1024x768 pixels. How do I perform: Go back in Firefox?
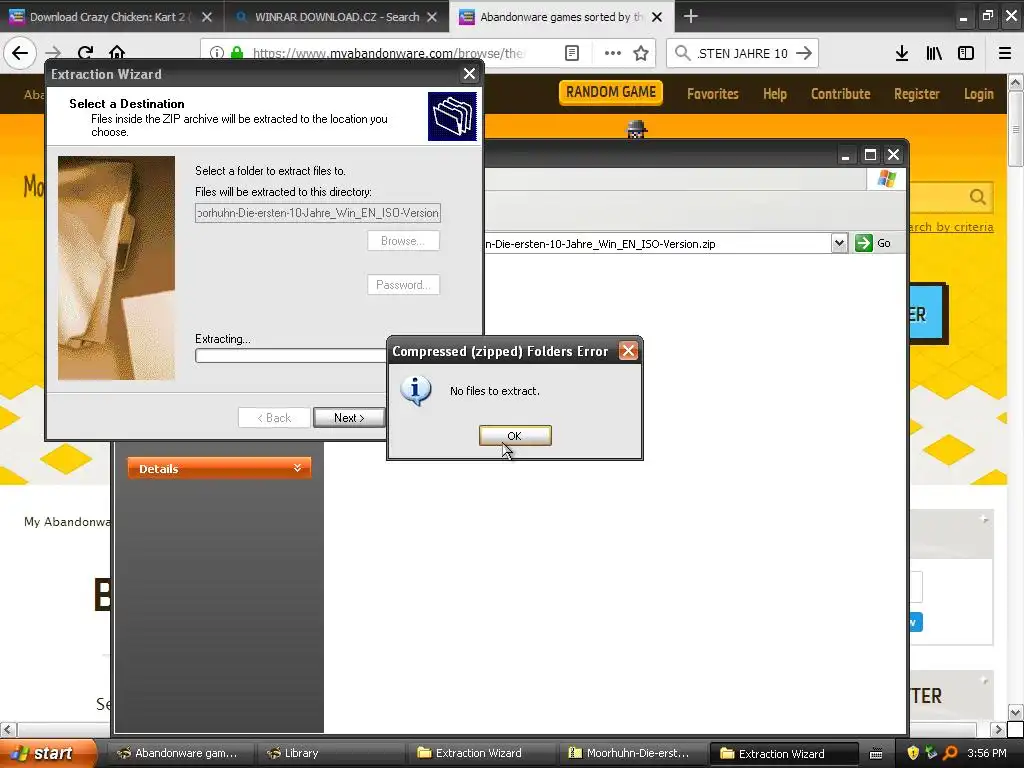20,53
